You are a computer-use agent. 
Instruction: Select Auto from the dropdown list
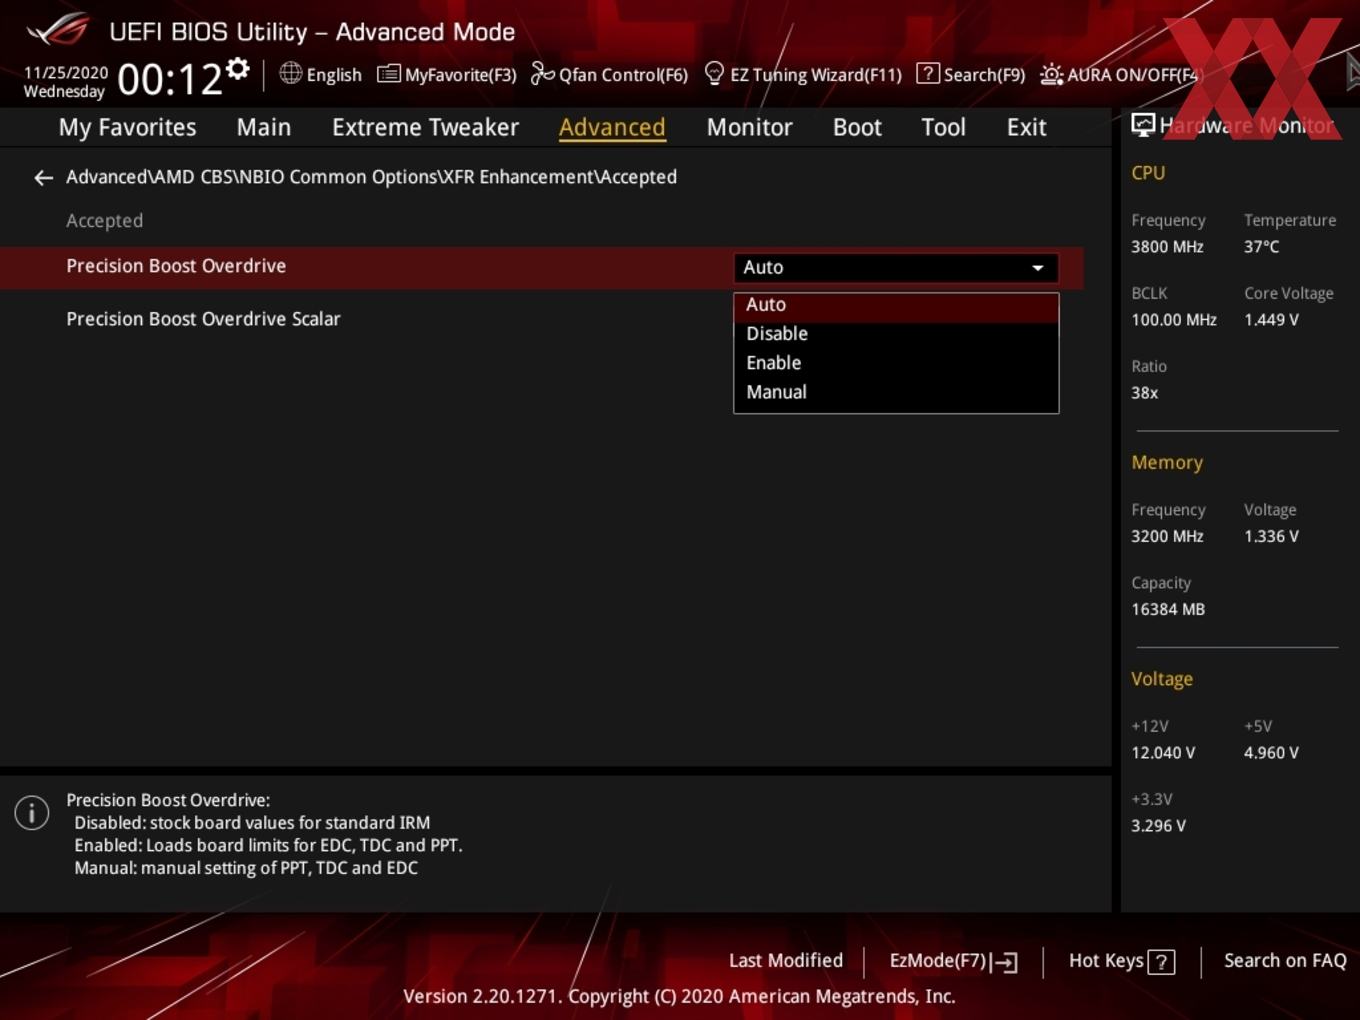coord(896,305)
